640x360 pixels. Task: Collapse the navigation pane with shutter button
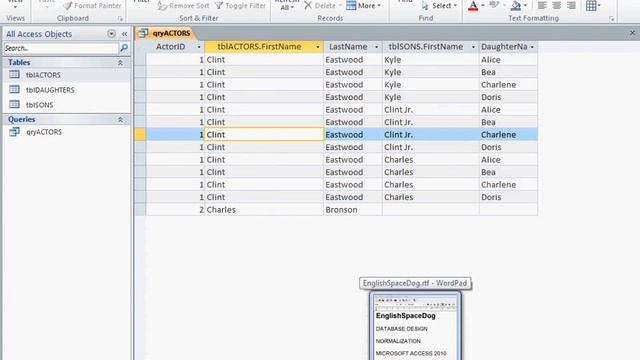[x=124, y=34]
